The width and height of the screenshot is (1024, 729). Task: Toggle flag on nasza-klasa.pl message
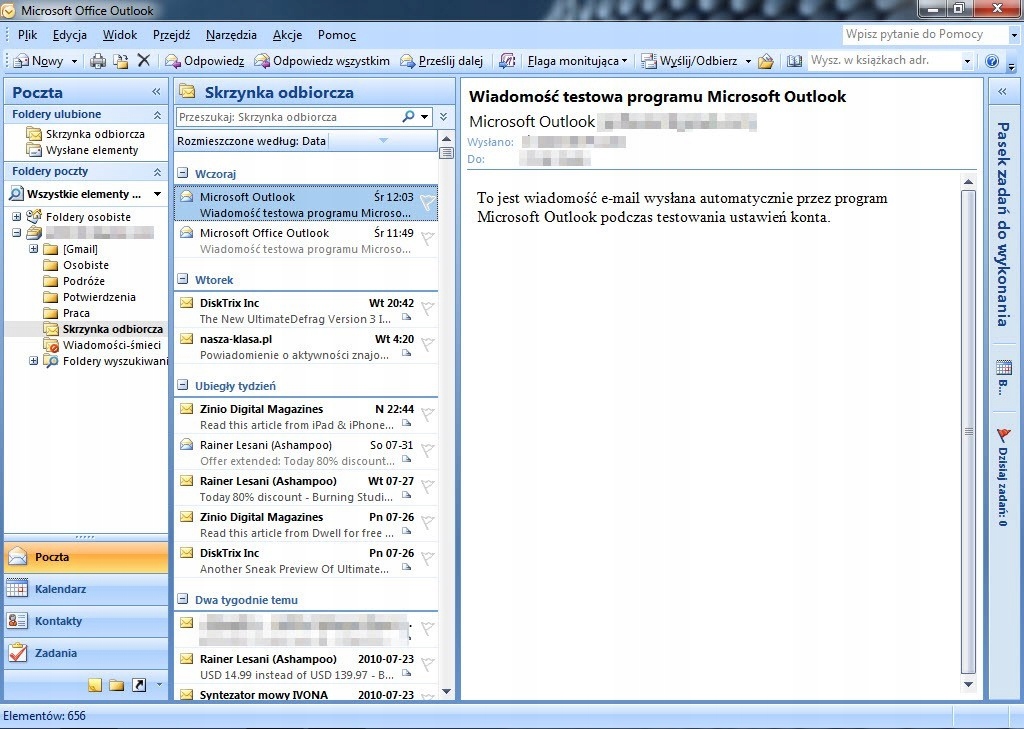click(x=427, y=344)
